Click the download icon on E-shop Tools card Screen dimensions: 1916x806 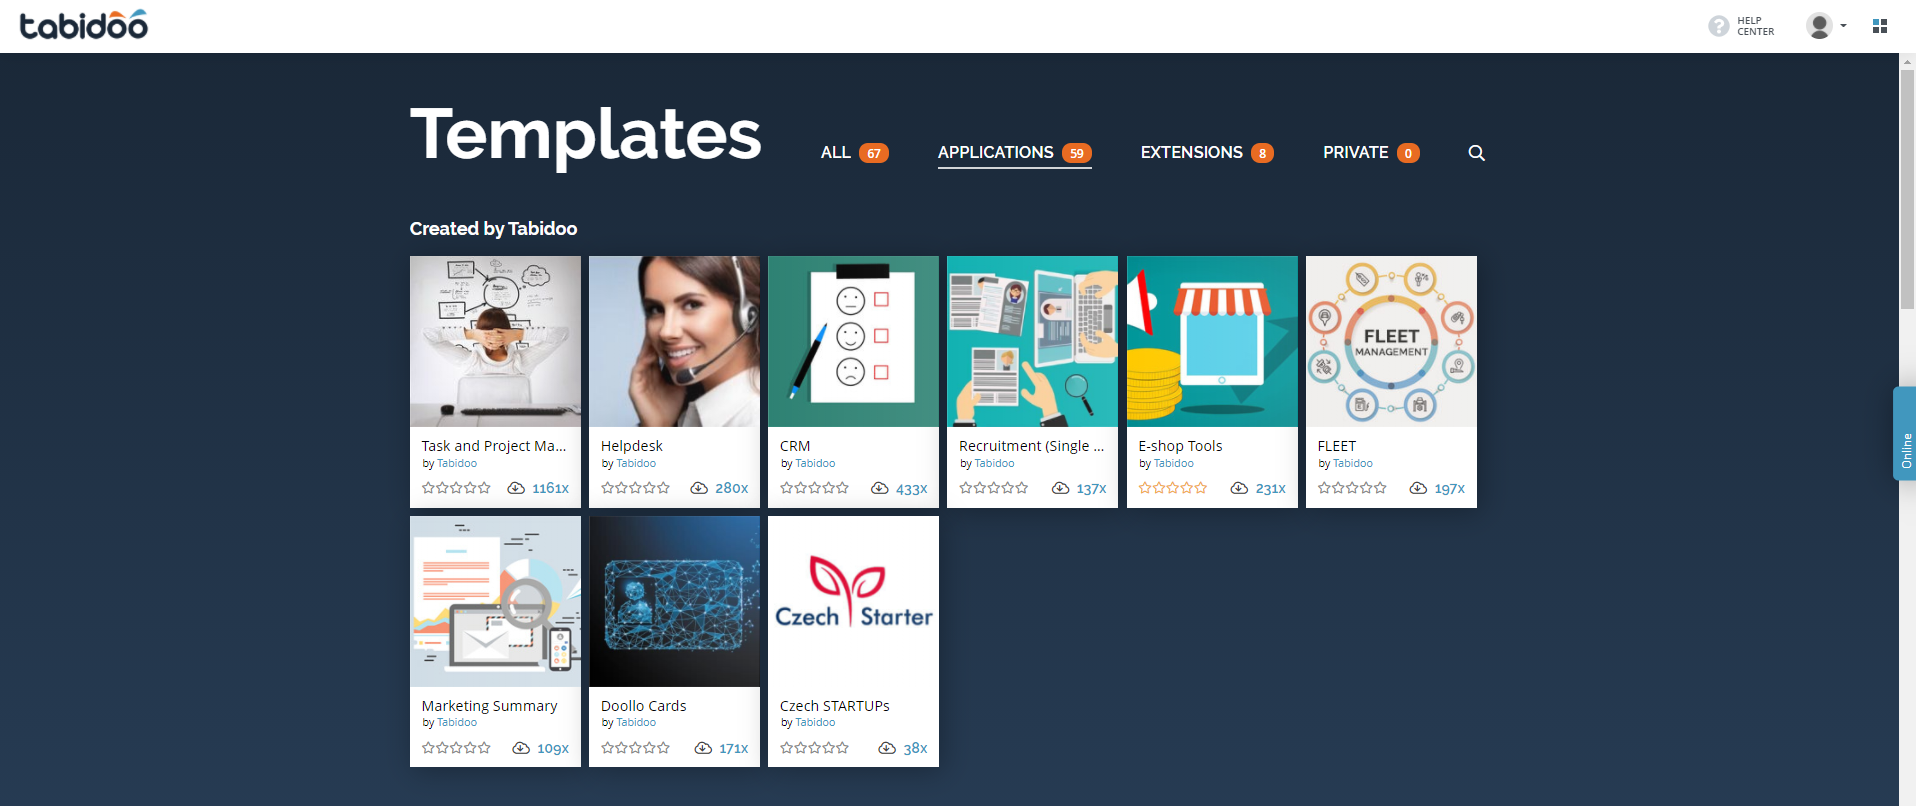[1239, 488]
